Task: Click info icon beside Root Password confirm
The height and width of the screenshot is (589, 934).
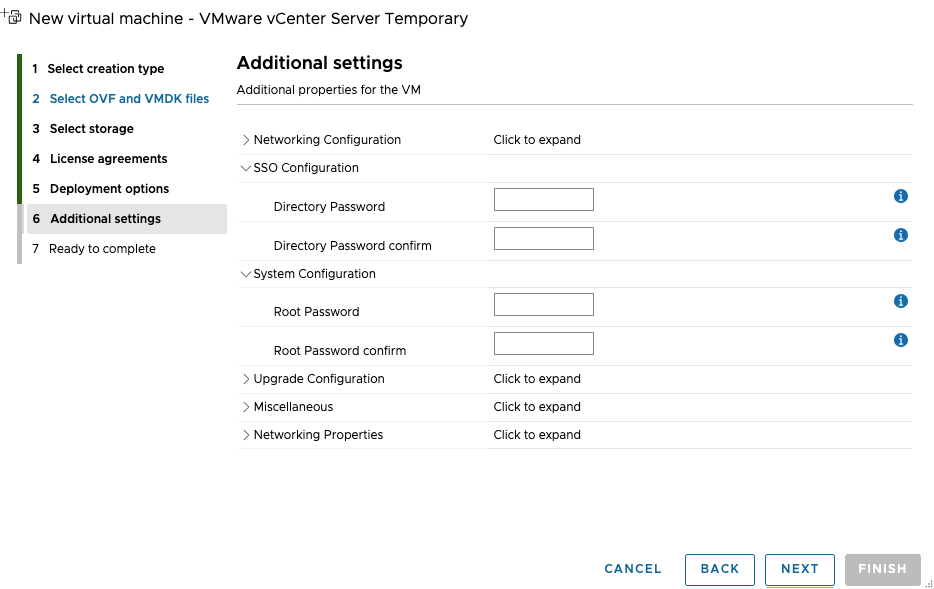Action: coord(901,340)
